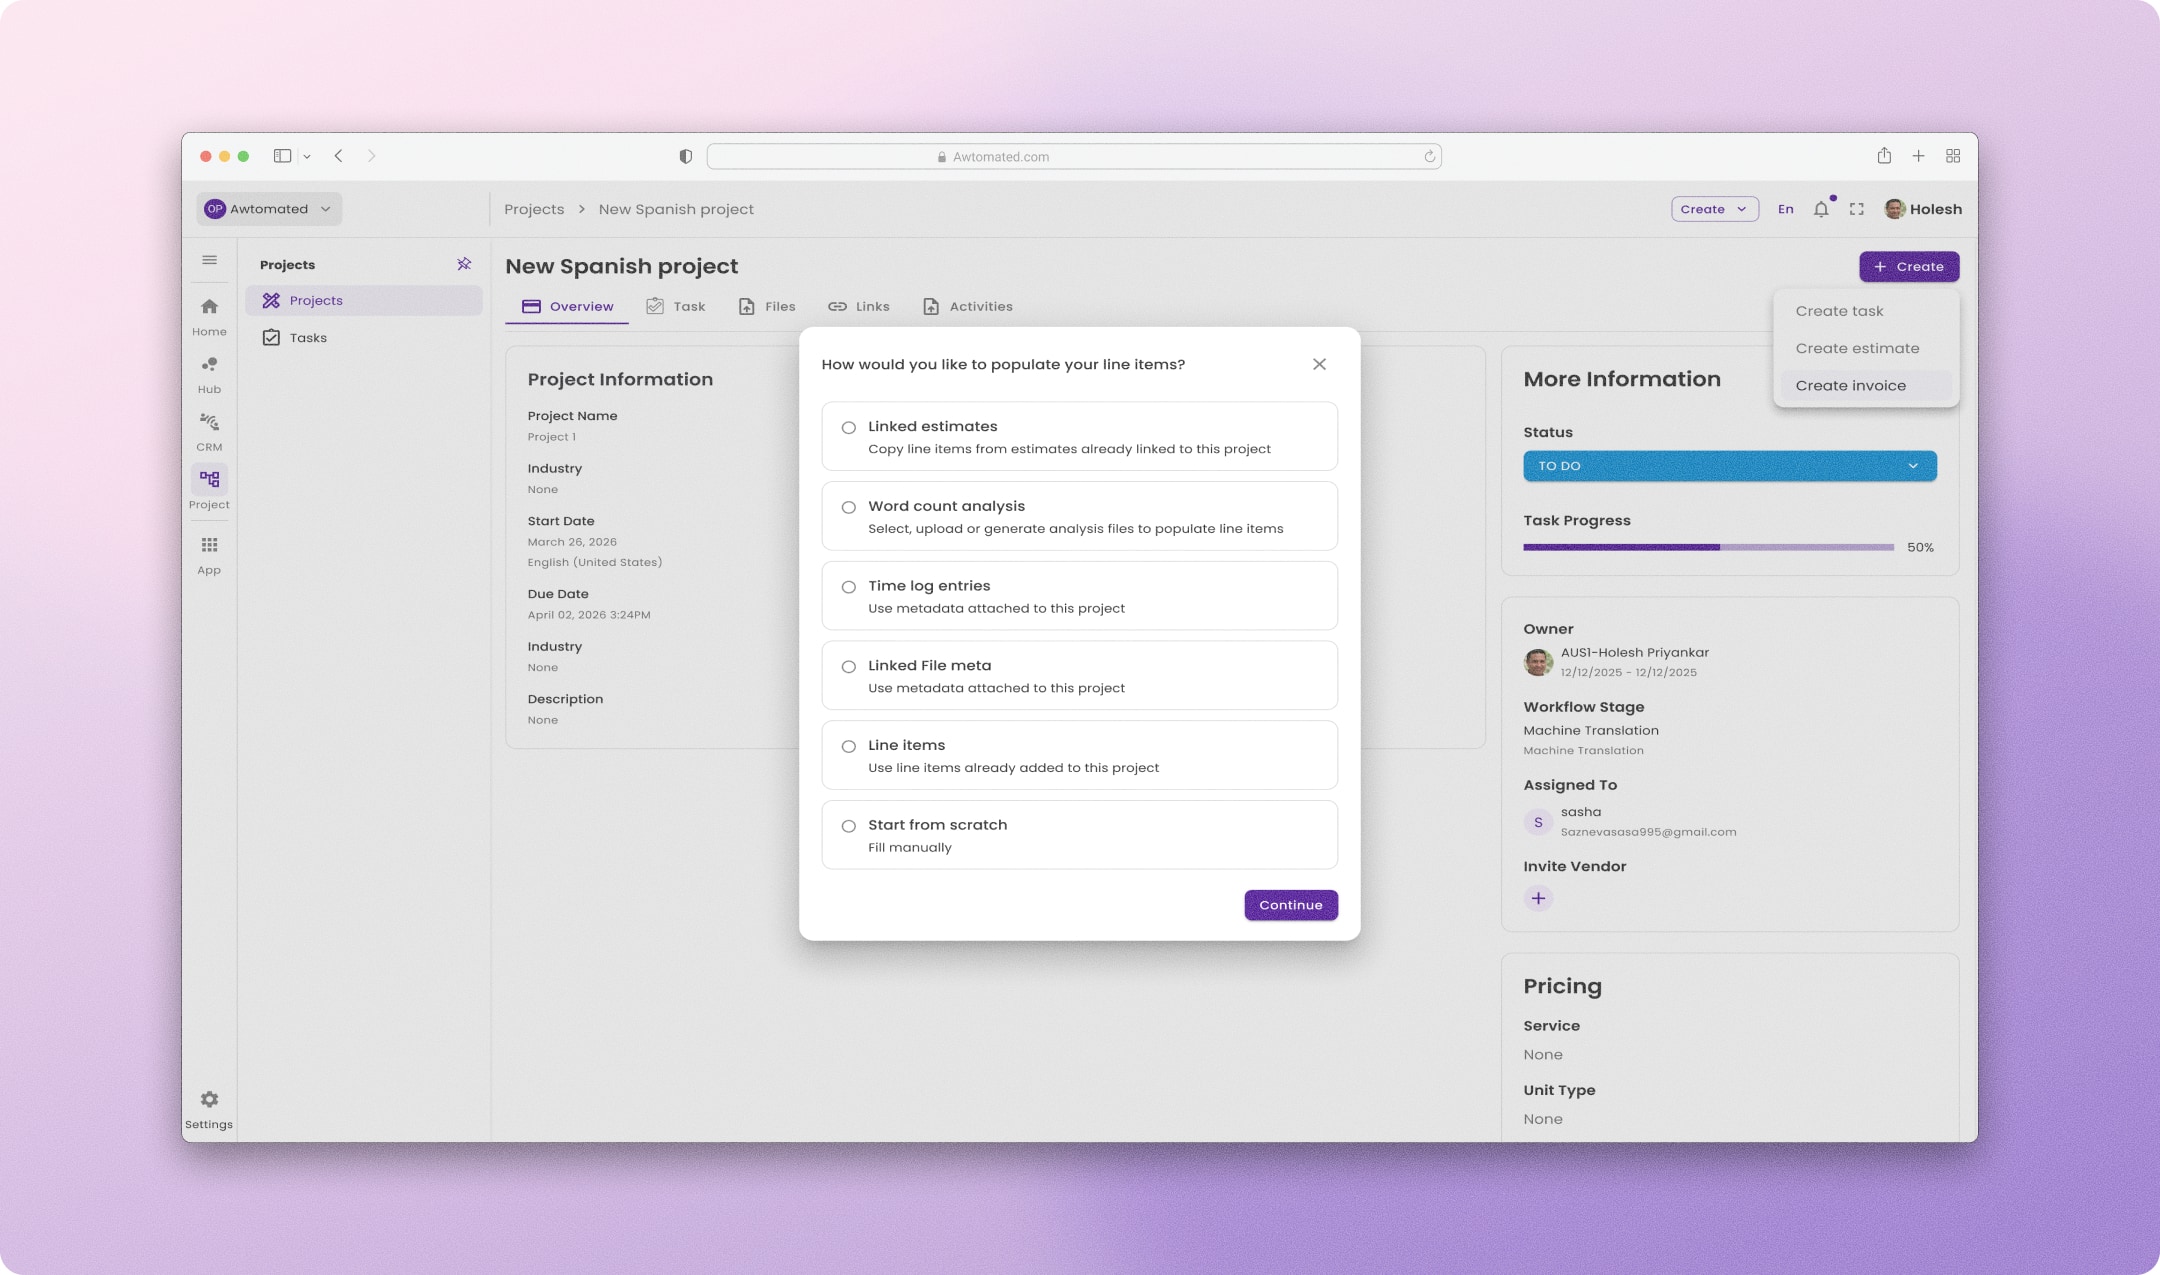Open the Hub section in sidebar

pyautogui.click(x=209, y=374)
